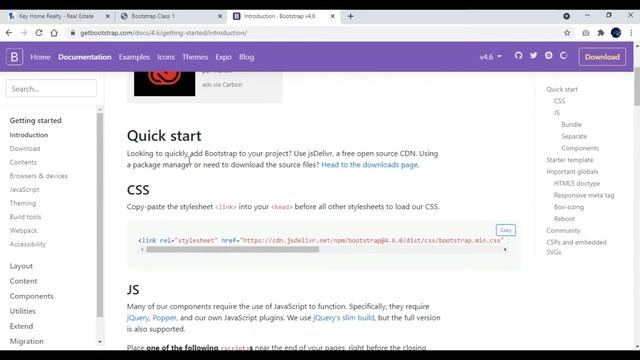Click the Download button in navbar
Image resolution: width=640 pixels, height=360 pixels.
point(602,57)
